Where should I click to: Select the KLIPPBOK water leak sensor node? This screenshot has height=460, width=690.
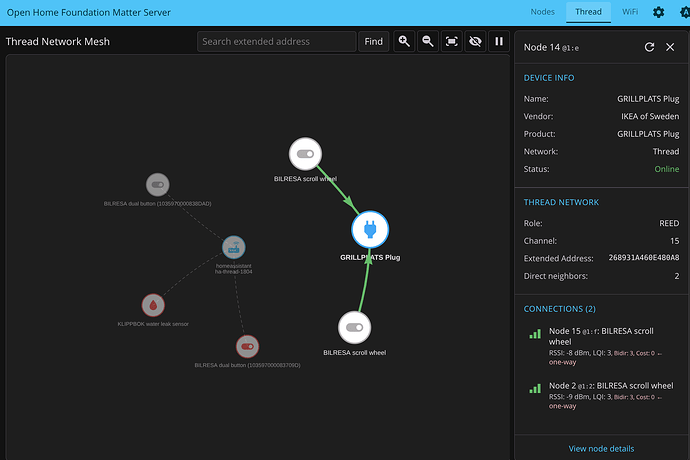click(153, 305)
